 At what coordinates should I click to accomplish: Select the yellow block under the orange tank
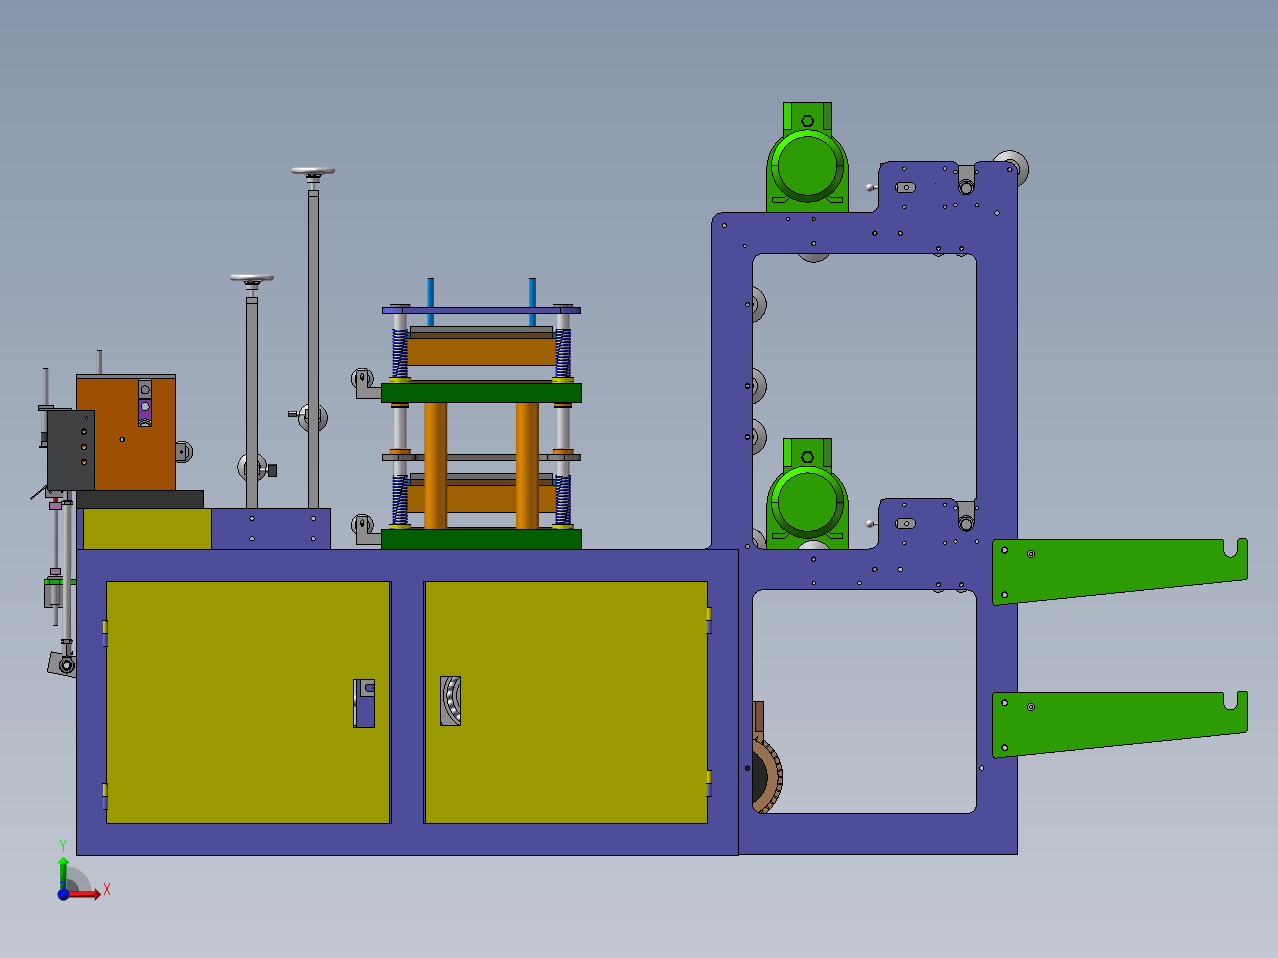(x=147, y=528)
